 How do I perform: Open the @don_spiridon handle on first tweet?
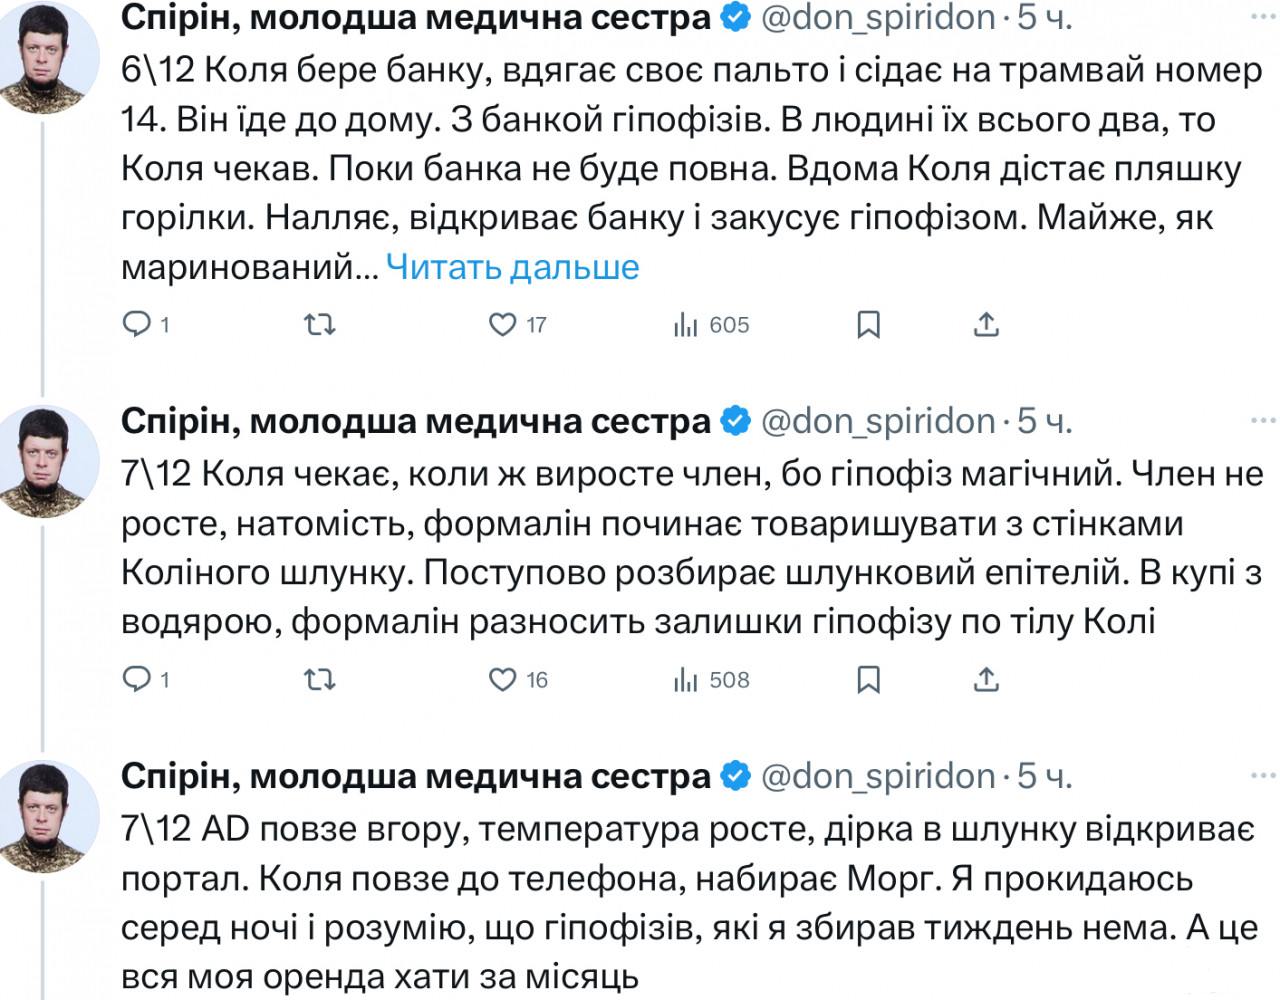(x=879, y=17)
